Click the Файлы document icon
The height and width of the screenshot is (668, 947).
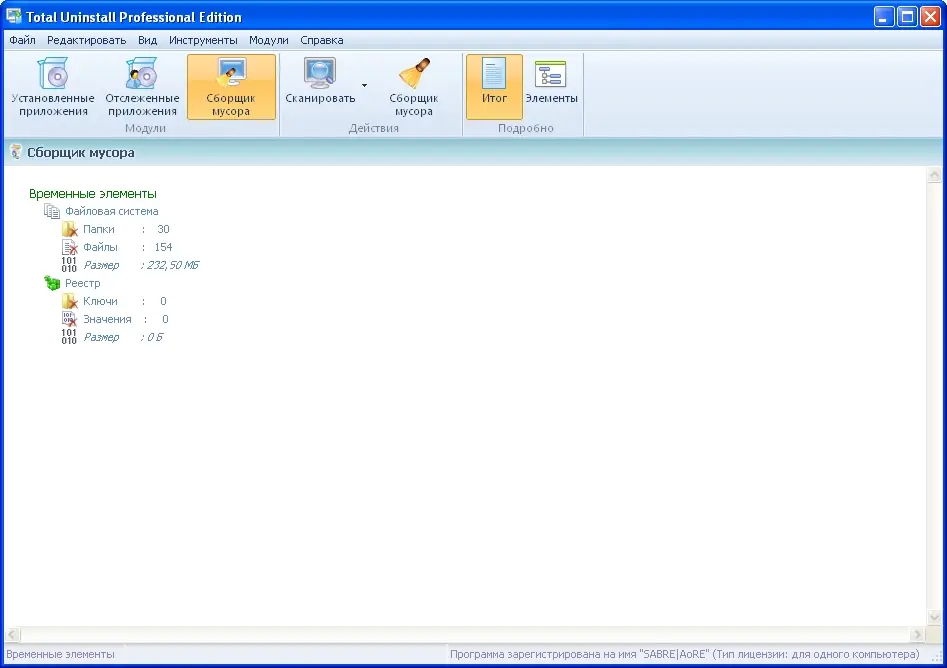[69, 247]
